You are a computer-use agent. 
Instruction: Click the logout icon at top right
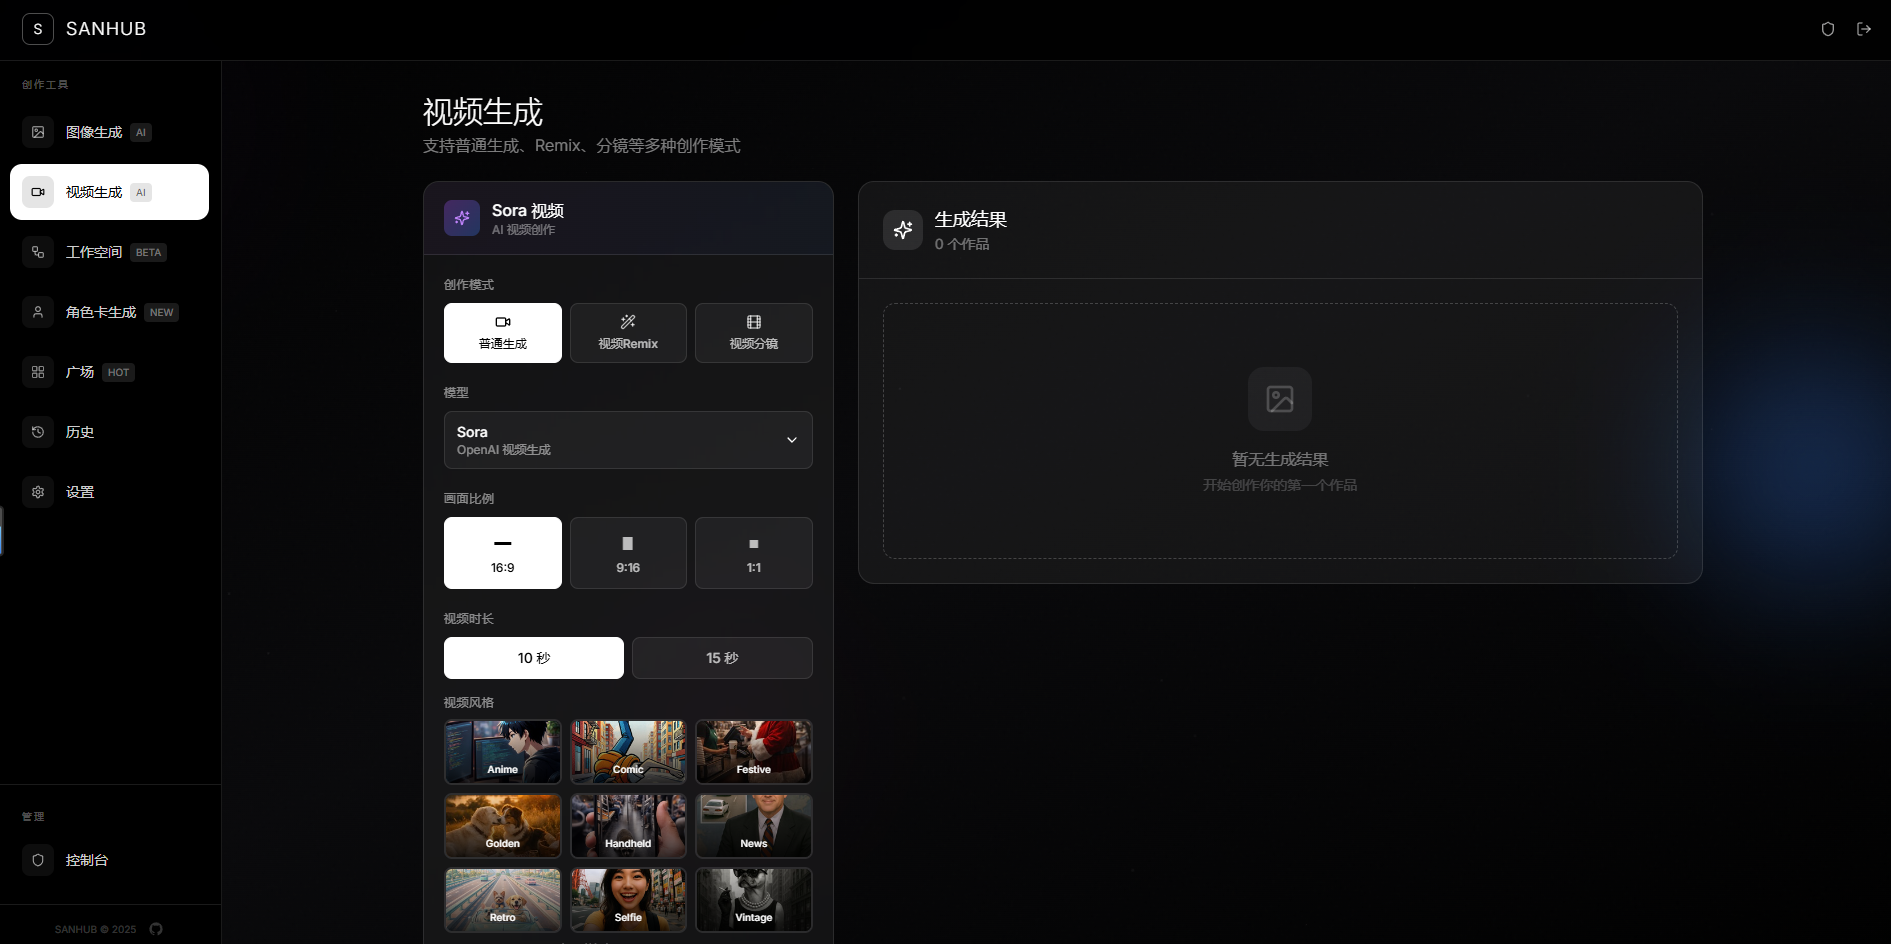[1863, 29]
